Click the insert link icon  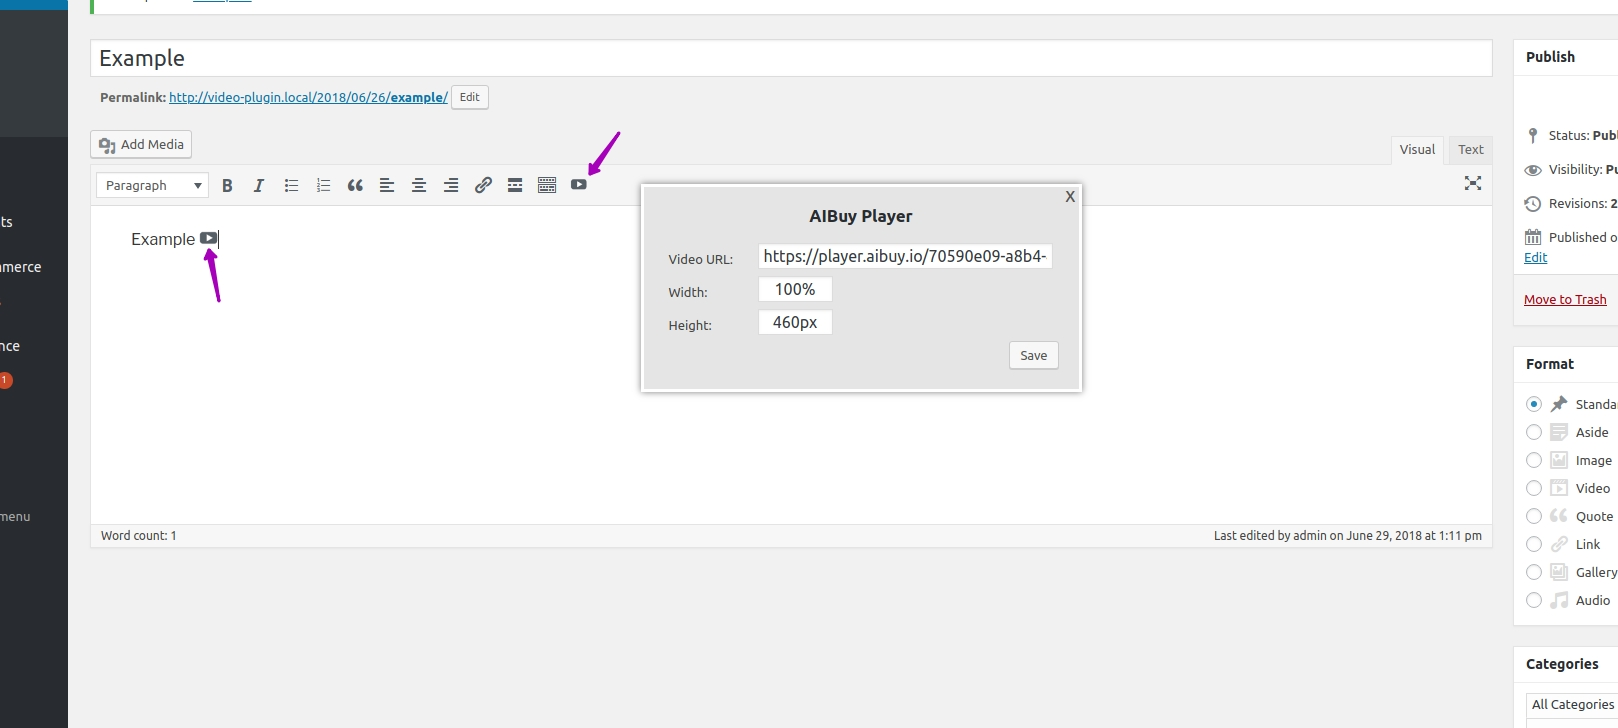click(483, 185)
